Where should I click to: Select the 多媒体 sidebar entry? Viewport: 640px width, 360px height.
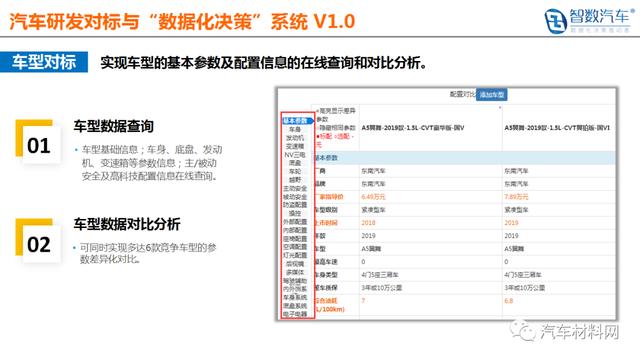click(295, 272)
